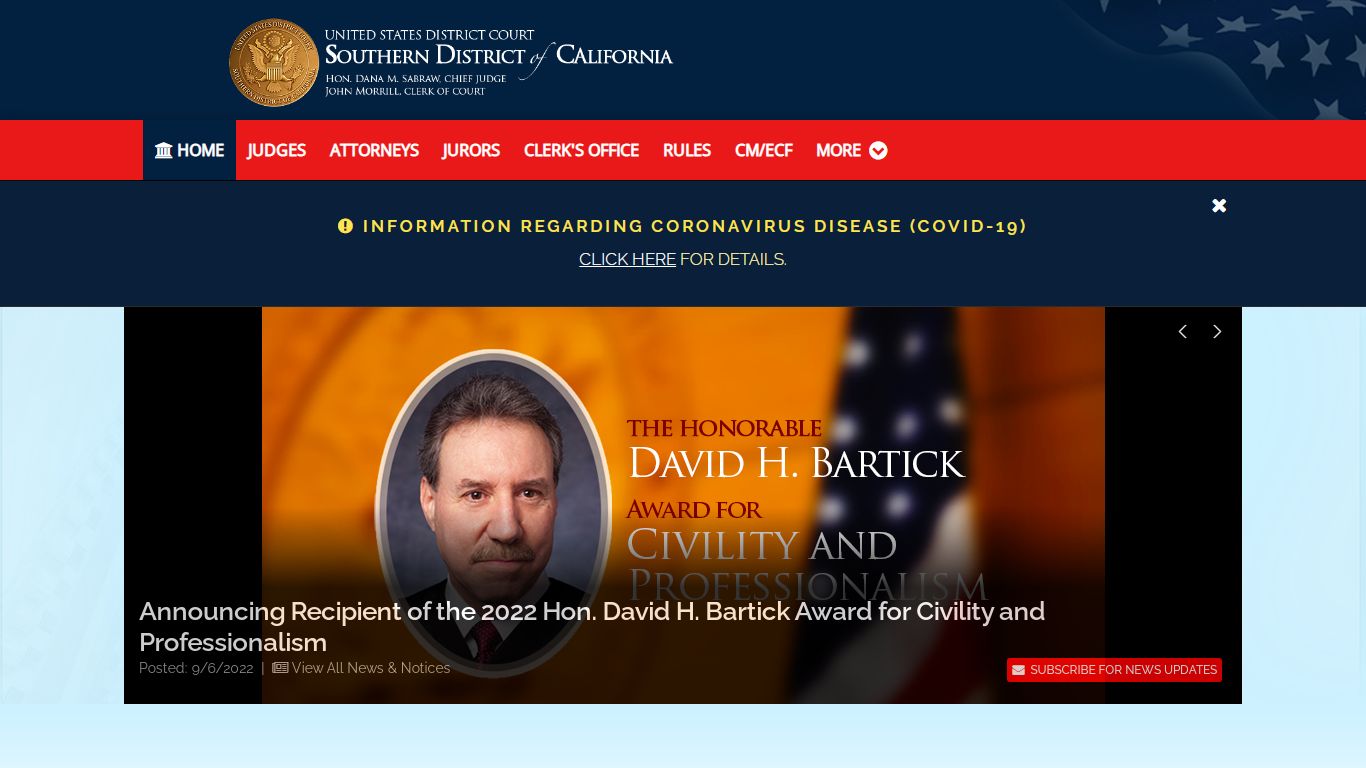The height and width of the screenshot is (768, 1366).
Task: Click the David H. Bartick slide image
Action: click(683, 505)
